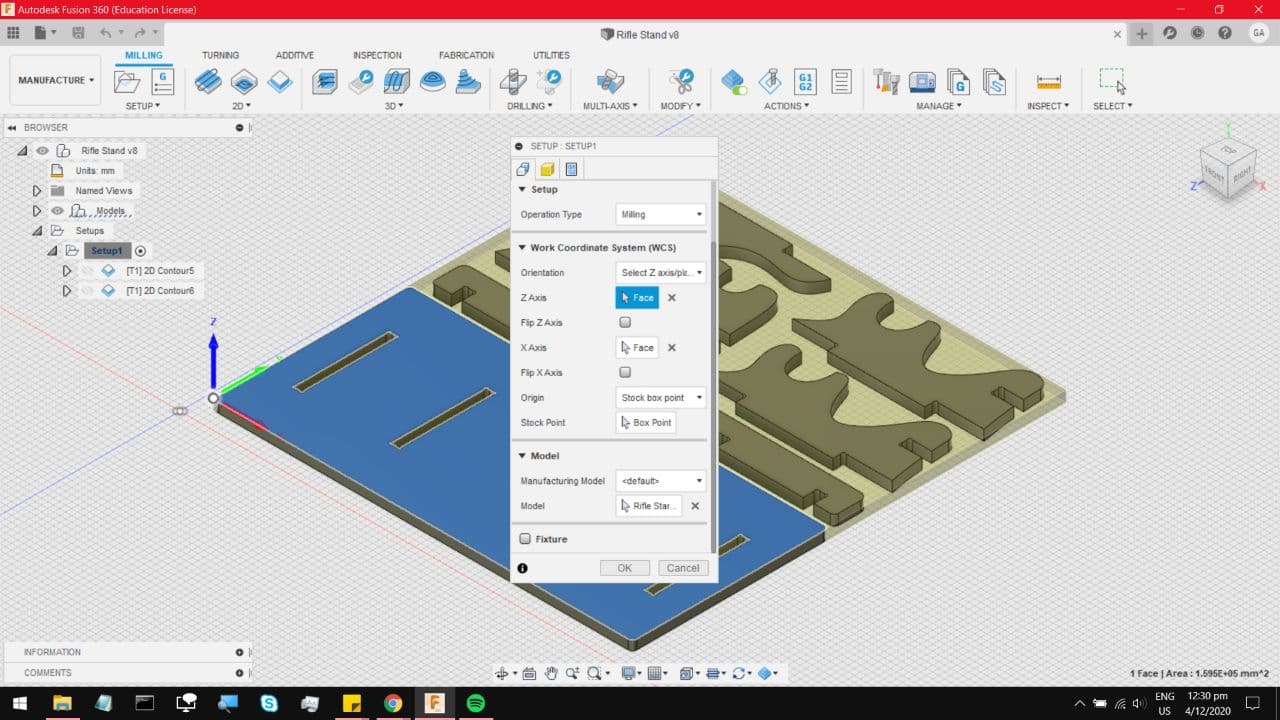
Task: Expand the Named Views tree node
Action: tap(37, 190)
